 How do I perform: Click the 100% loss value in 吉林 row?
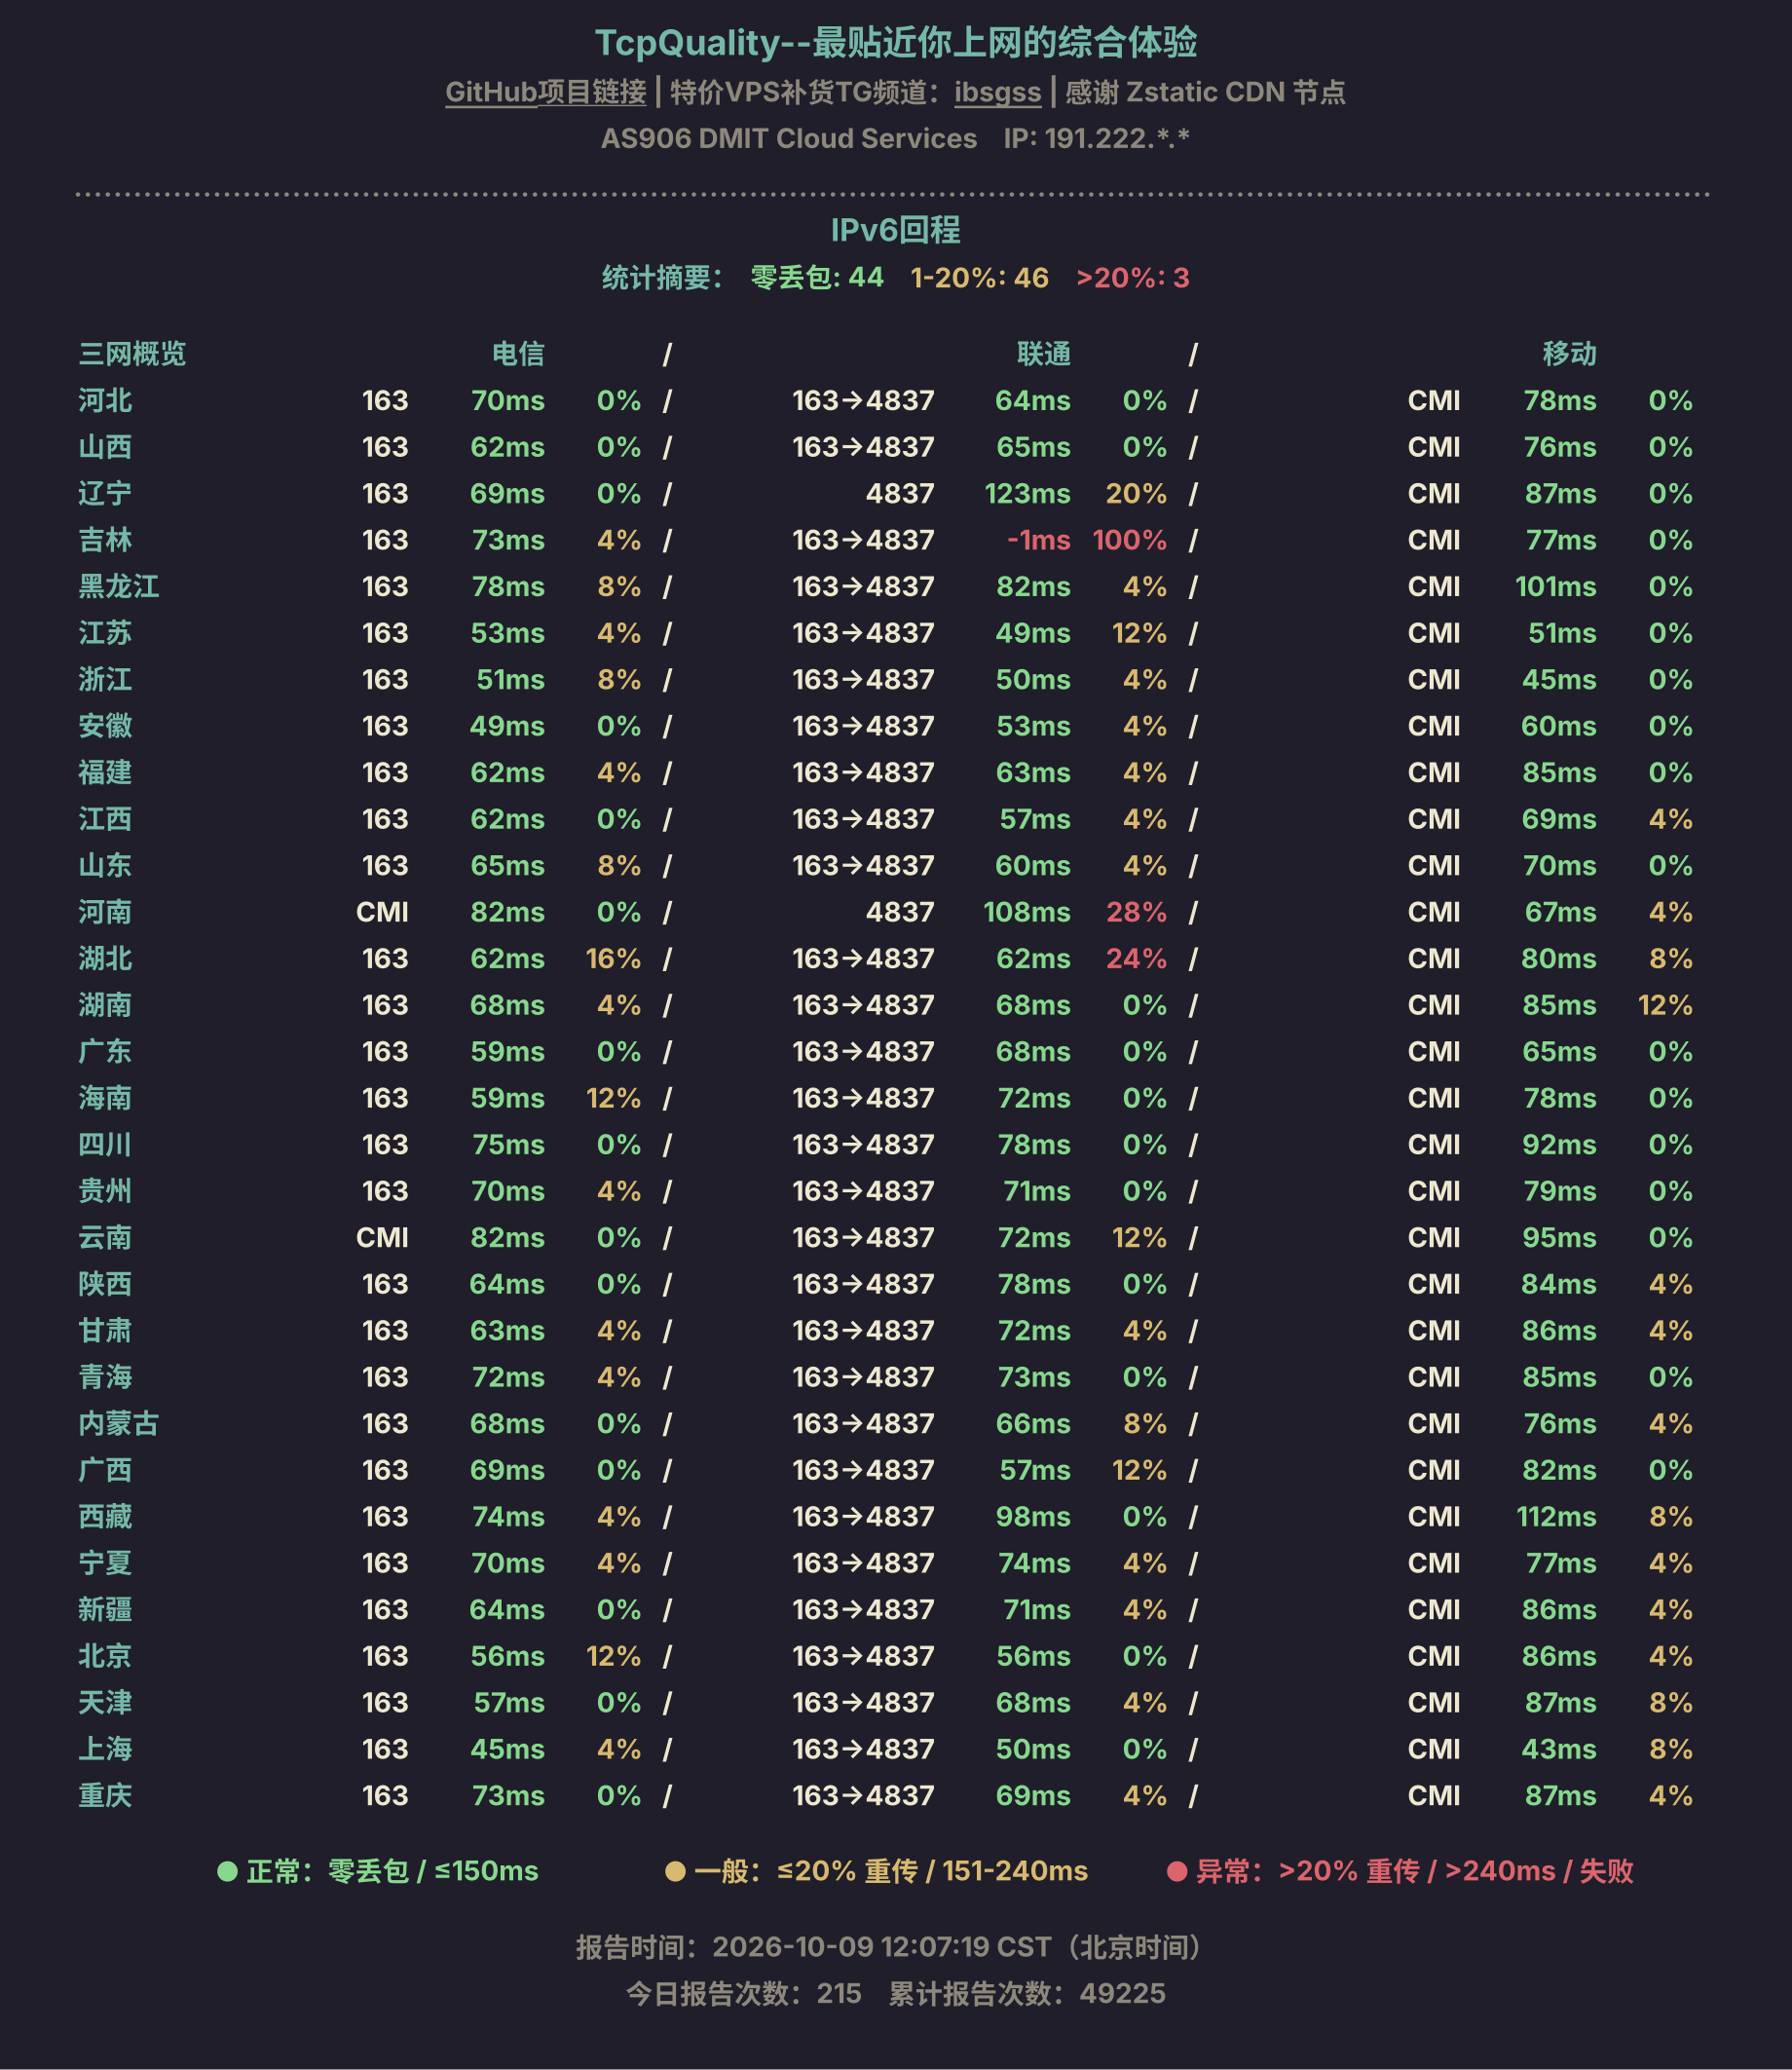1130,540
